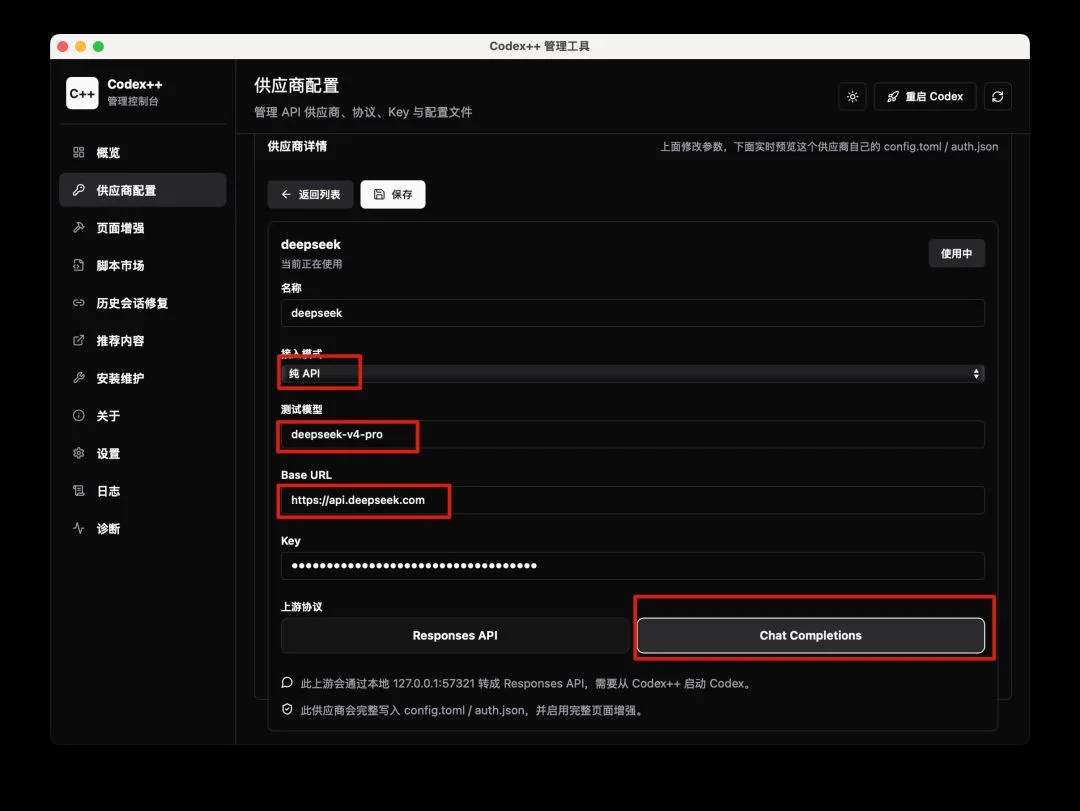Focus the 测试模型 deepseek-v4-pro field

click(632, 434)
